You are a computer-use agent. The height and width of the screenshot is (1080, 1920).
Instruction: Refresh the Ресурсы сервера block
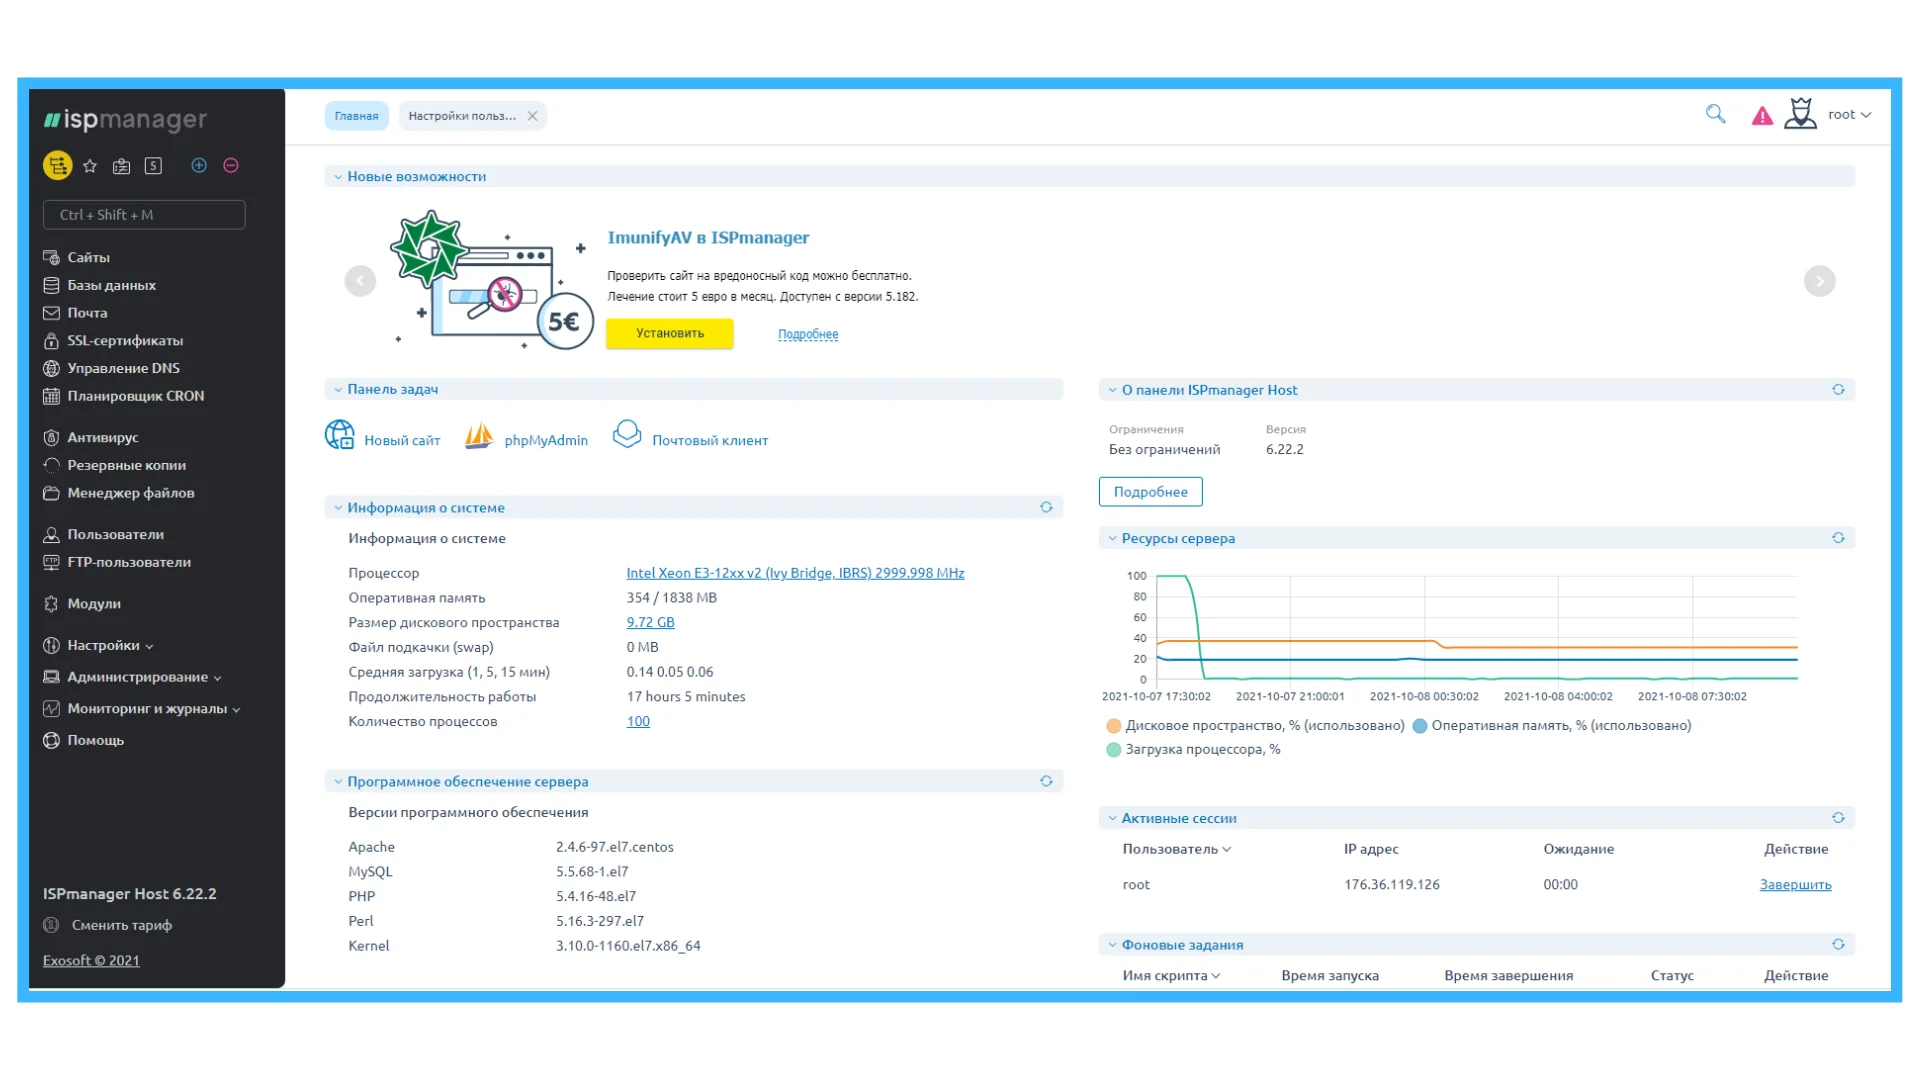1838,538
